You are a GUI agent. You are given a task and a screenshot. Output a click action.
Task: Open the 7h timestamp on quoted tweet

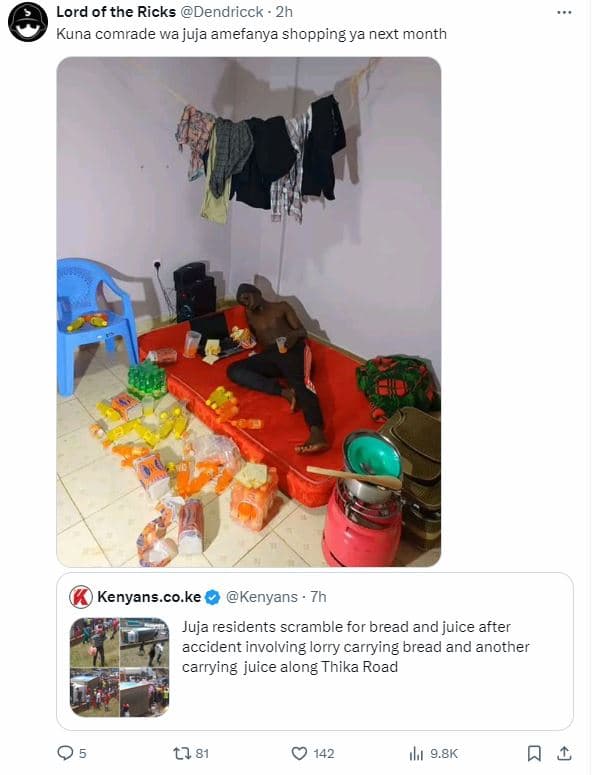pyautogui.click(x=319, y=597)
